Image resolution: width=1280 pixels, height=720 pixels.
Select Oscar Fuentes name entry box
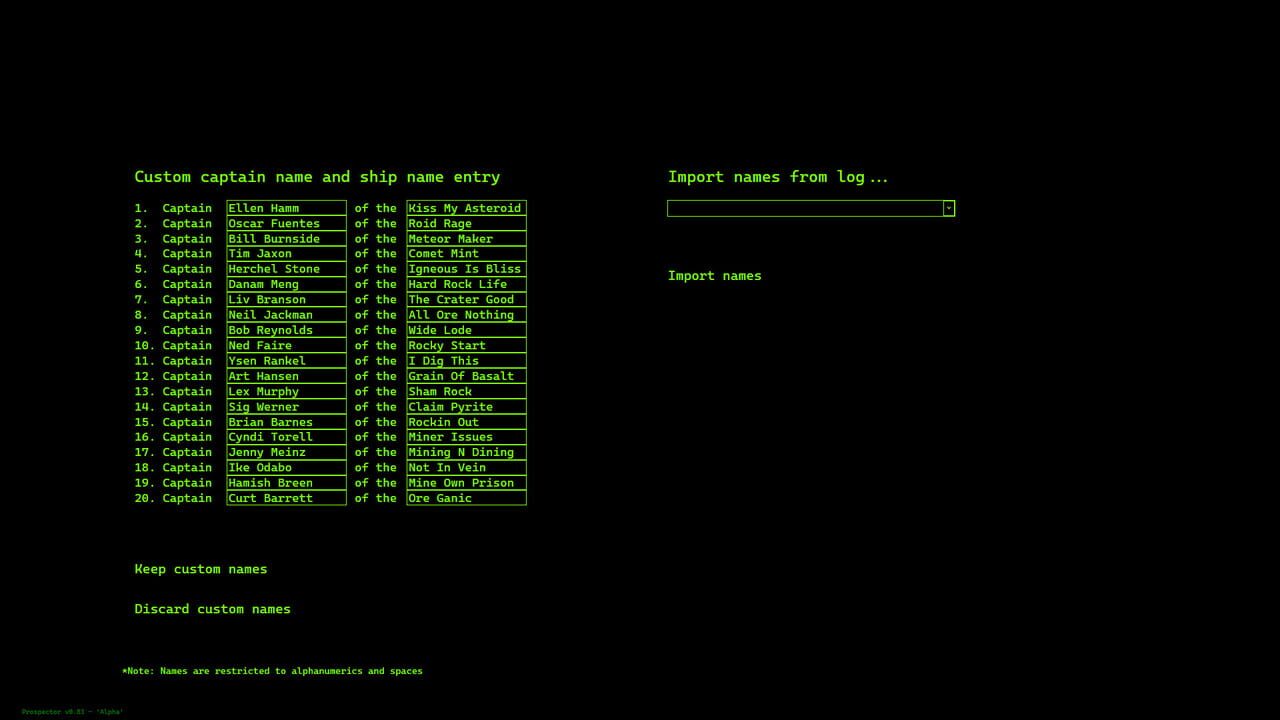coord(285,223)
